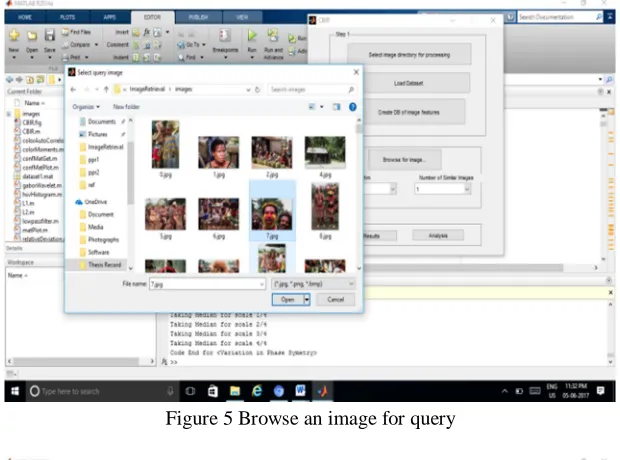Select gaborWavelet.m in Current Folder panel

[42, 185]
